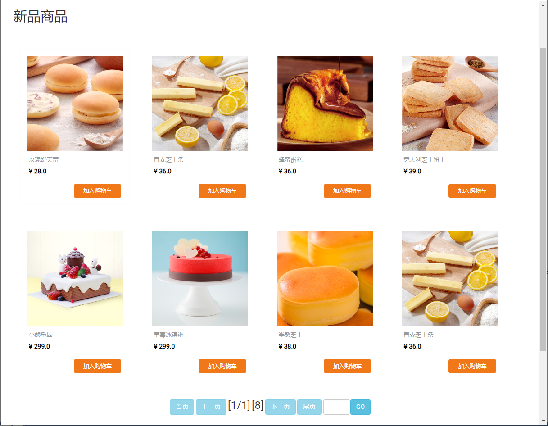Add the ¥38 cheesecake to cart
548x426 pixels.
347,366
